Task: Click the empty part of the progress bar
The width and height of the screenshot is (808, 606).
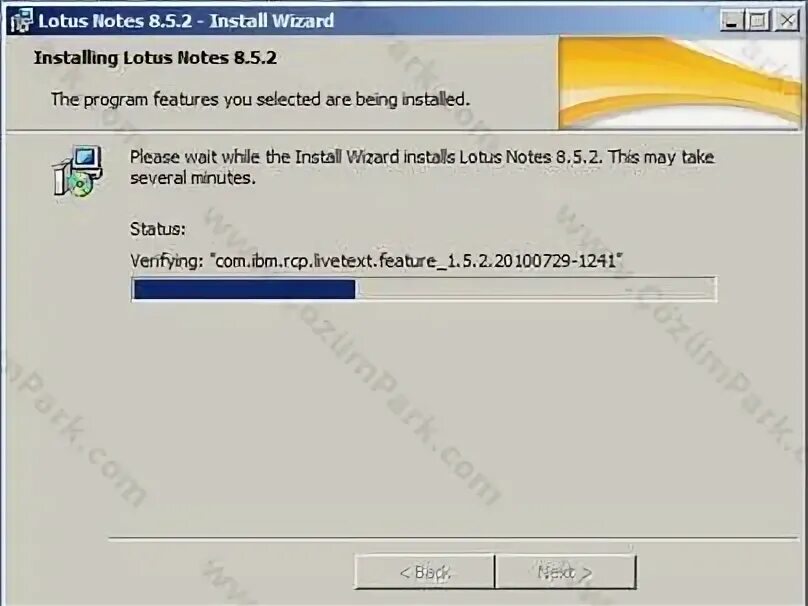Action: [x=535, y=289]
